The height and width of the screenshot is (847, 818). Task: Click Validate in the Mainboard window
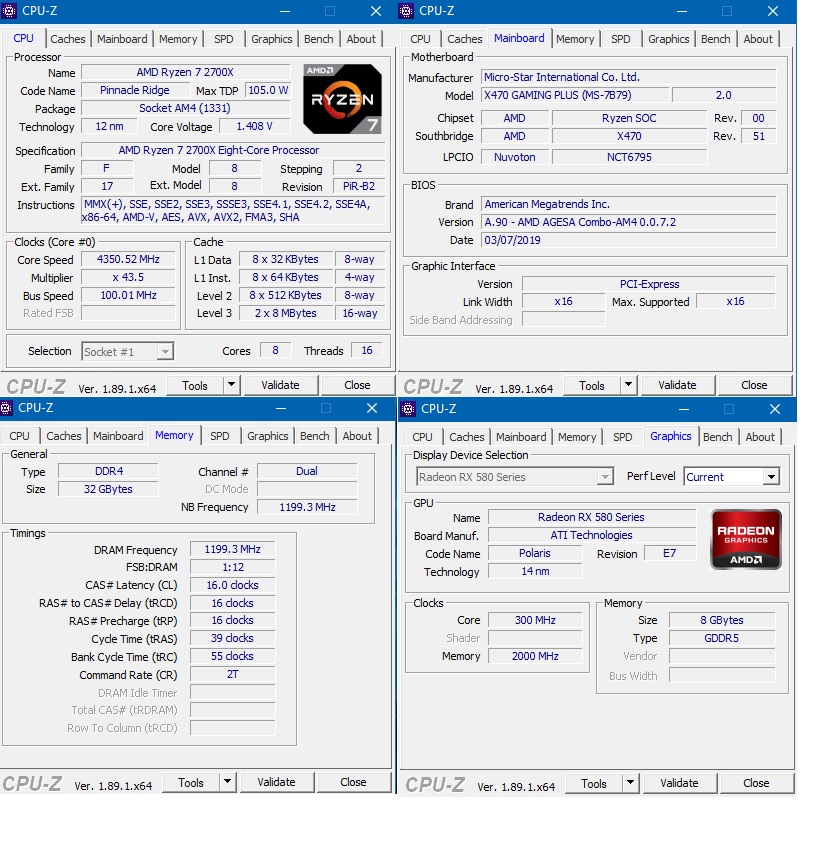coord(677,385)
